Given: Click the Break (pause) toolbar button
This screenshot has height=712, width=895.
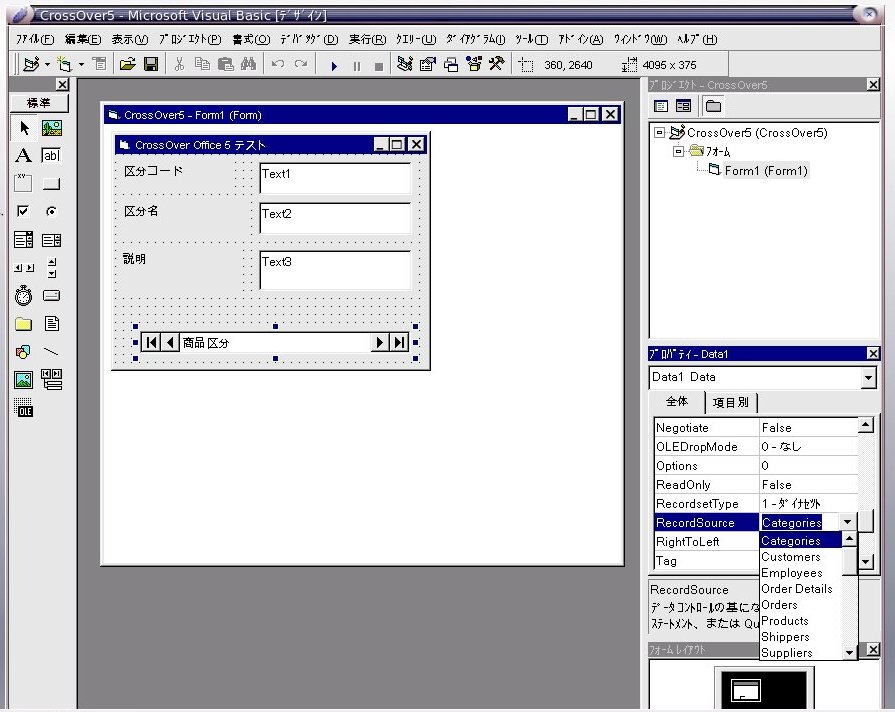Looking at the screenshot, I should click(x=357, y=66).
